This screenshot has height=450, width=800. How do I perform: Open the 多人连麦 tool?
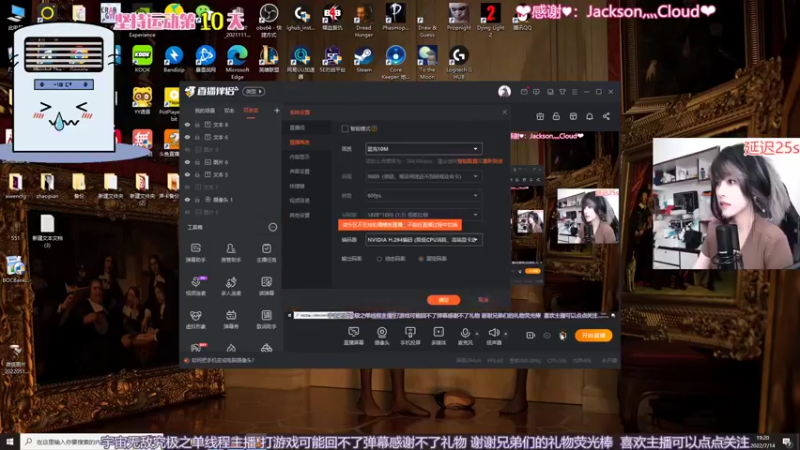pyautogui.click(x=231, y=286)
